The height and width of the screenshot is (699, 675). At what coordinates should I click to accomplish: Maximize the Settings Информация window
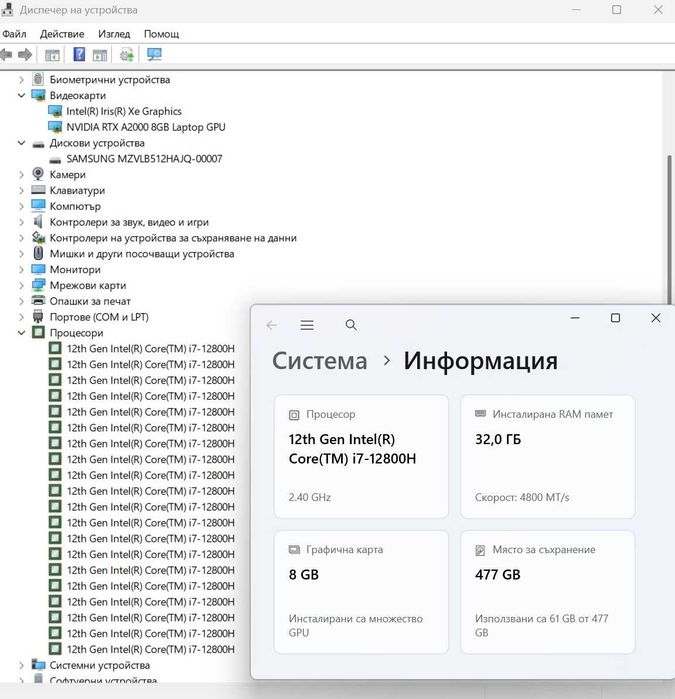[615, 318]
